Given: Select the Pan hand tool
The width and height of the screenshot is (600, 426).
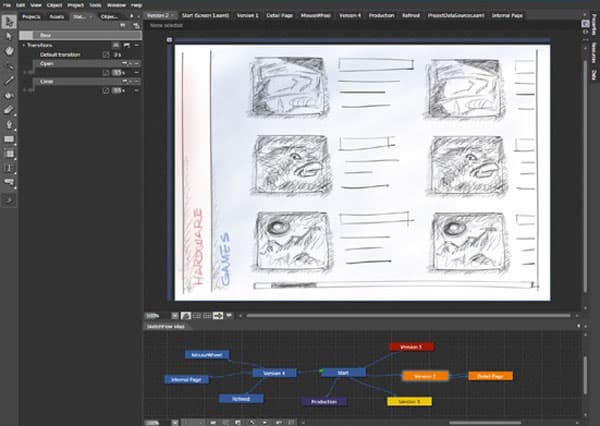Looking at the screenshot, I should (9, 51).
